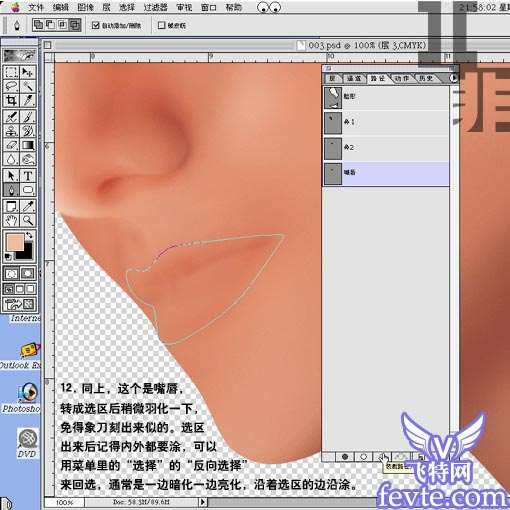The height and width of the screenshot is (510, 510).
Task: Select the 脸型 path entry
Action: 386,98
